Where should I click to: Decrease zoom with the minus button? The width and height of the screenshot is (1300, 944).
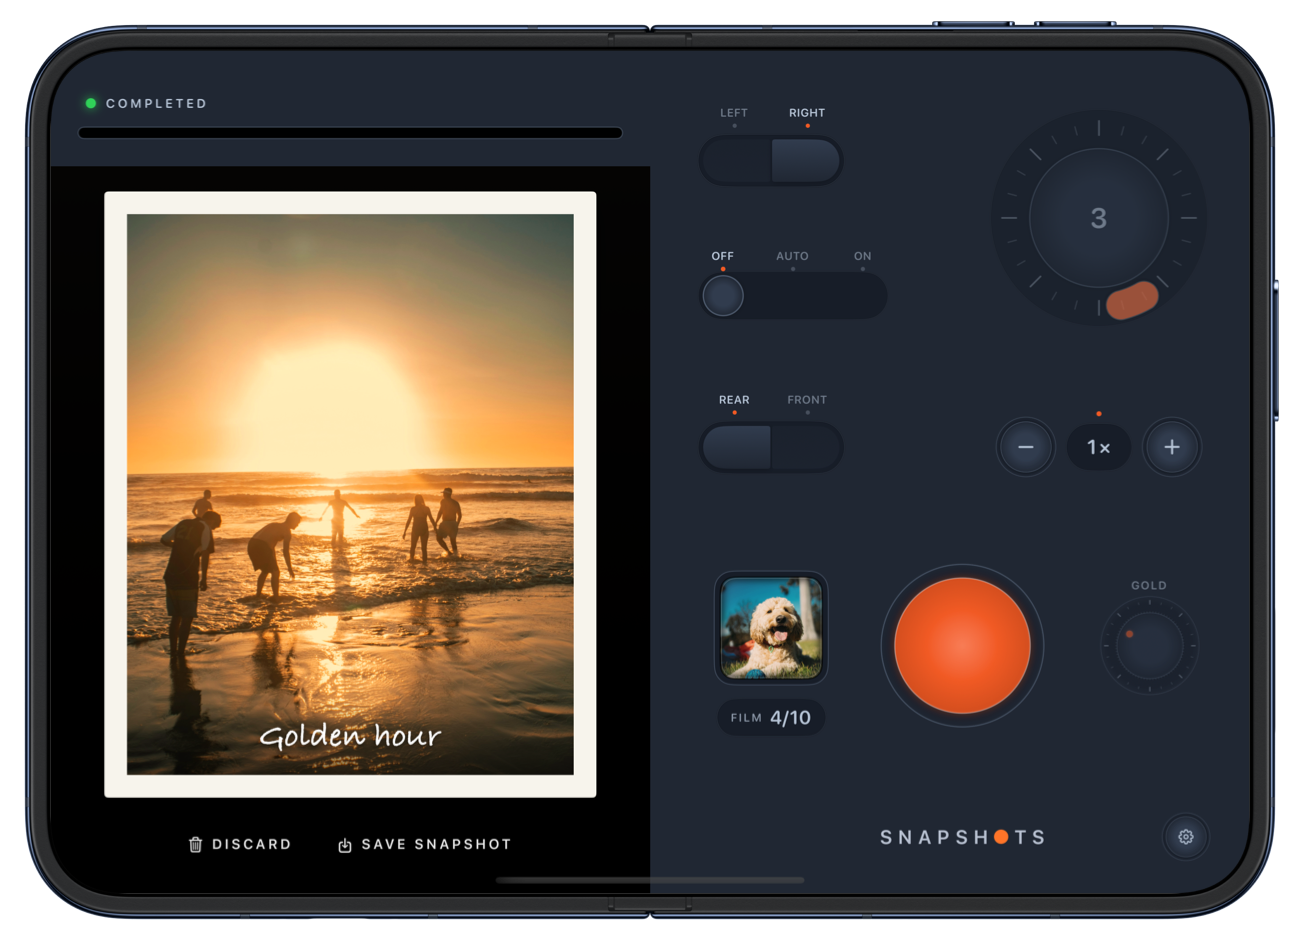1025,447
